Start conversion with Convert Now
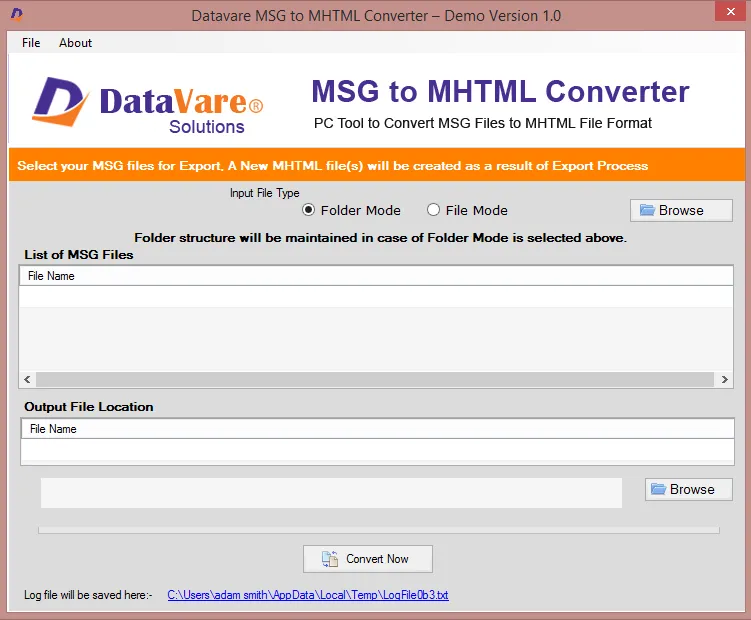 coord(368,559)
